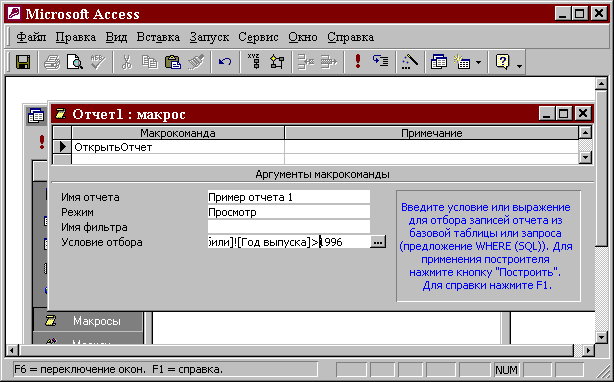
Task: Click the Undo arrow icon
Action: click(225, 62)
